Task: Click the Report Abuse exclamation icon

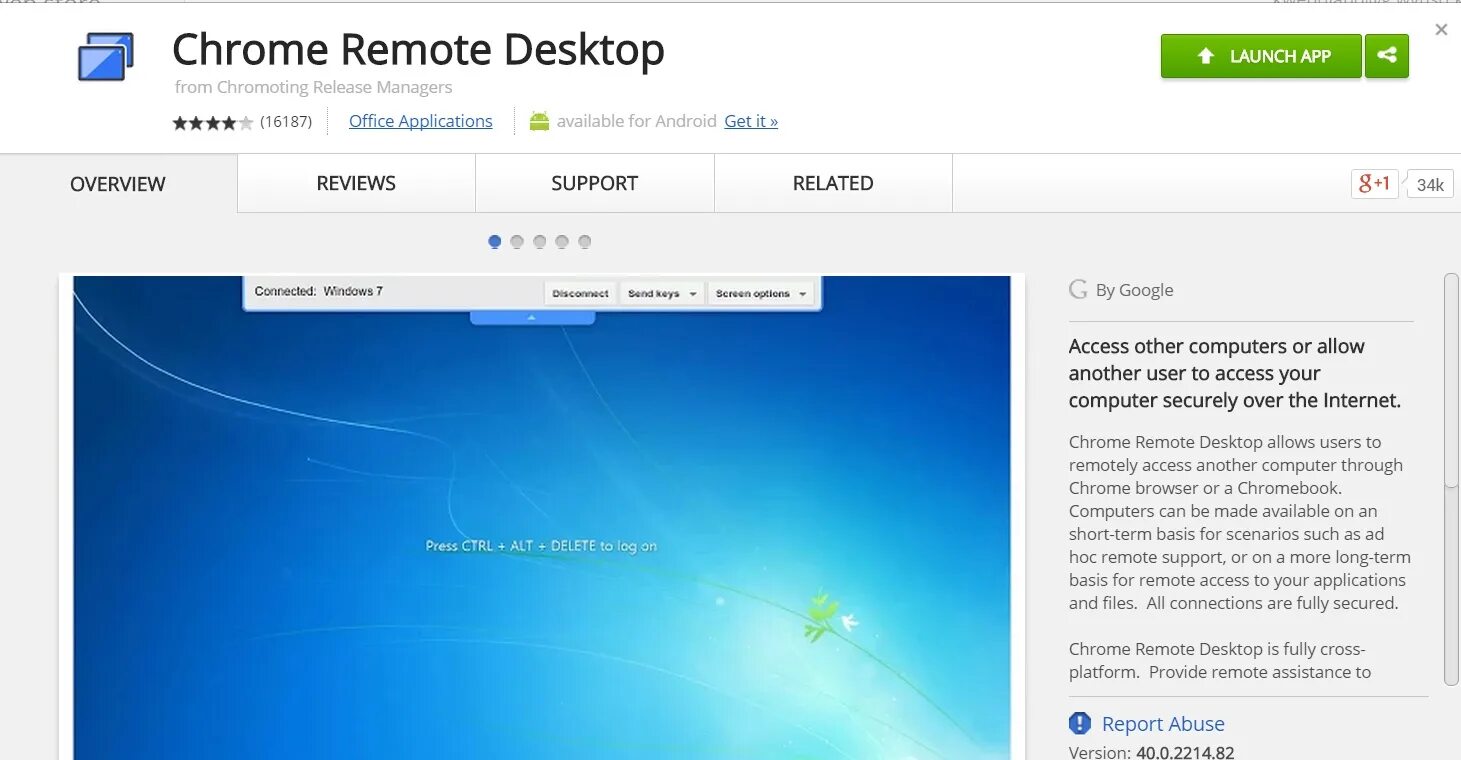Action: click(x=1079, y=723)
